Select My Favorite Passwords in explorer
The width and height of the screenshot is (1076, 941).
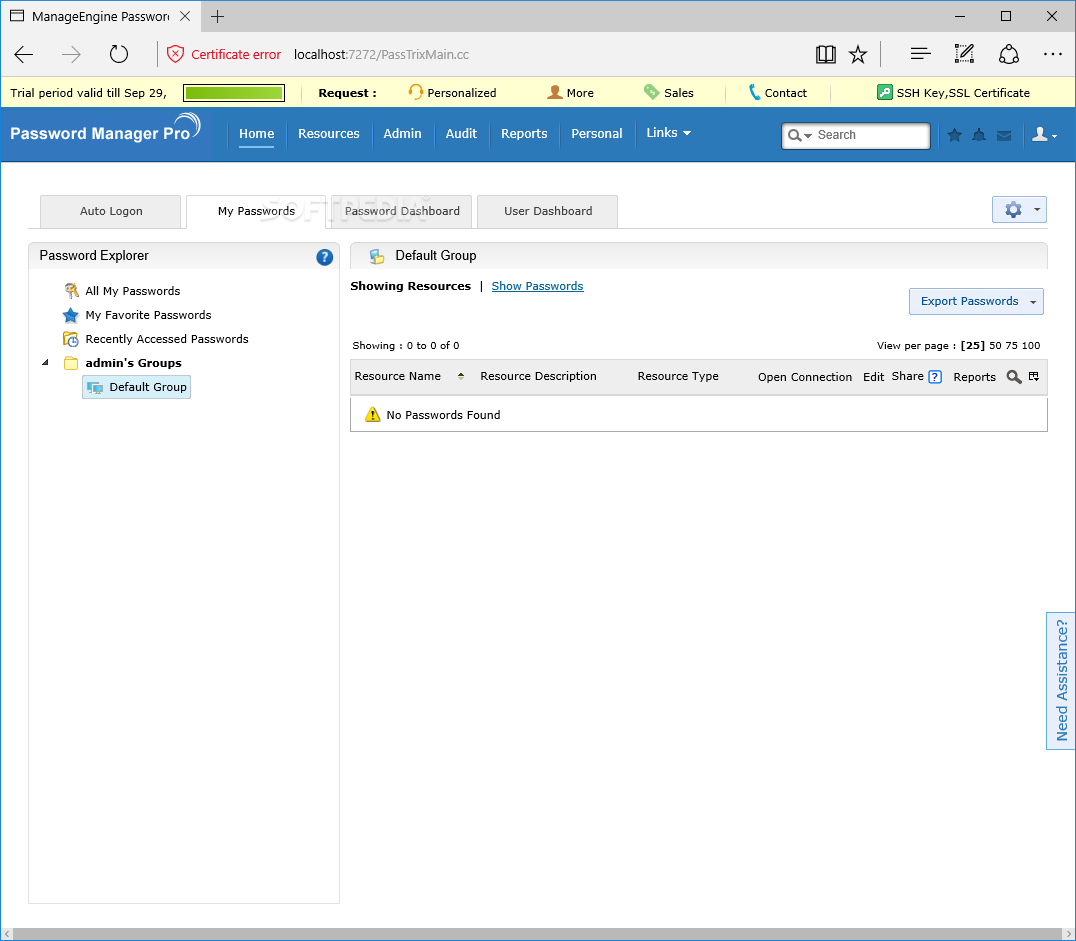(148, 315)
